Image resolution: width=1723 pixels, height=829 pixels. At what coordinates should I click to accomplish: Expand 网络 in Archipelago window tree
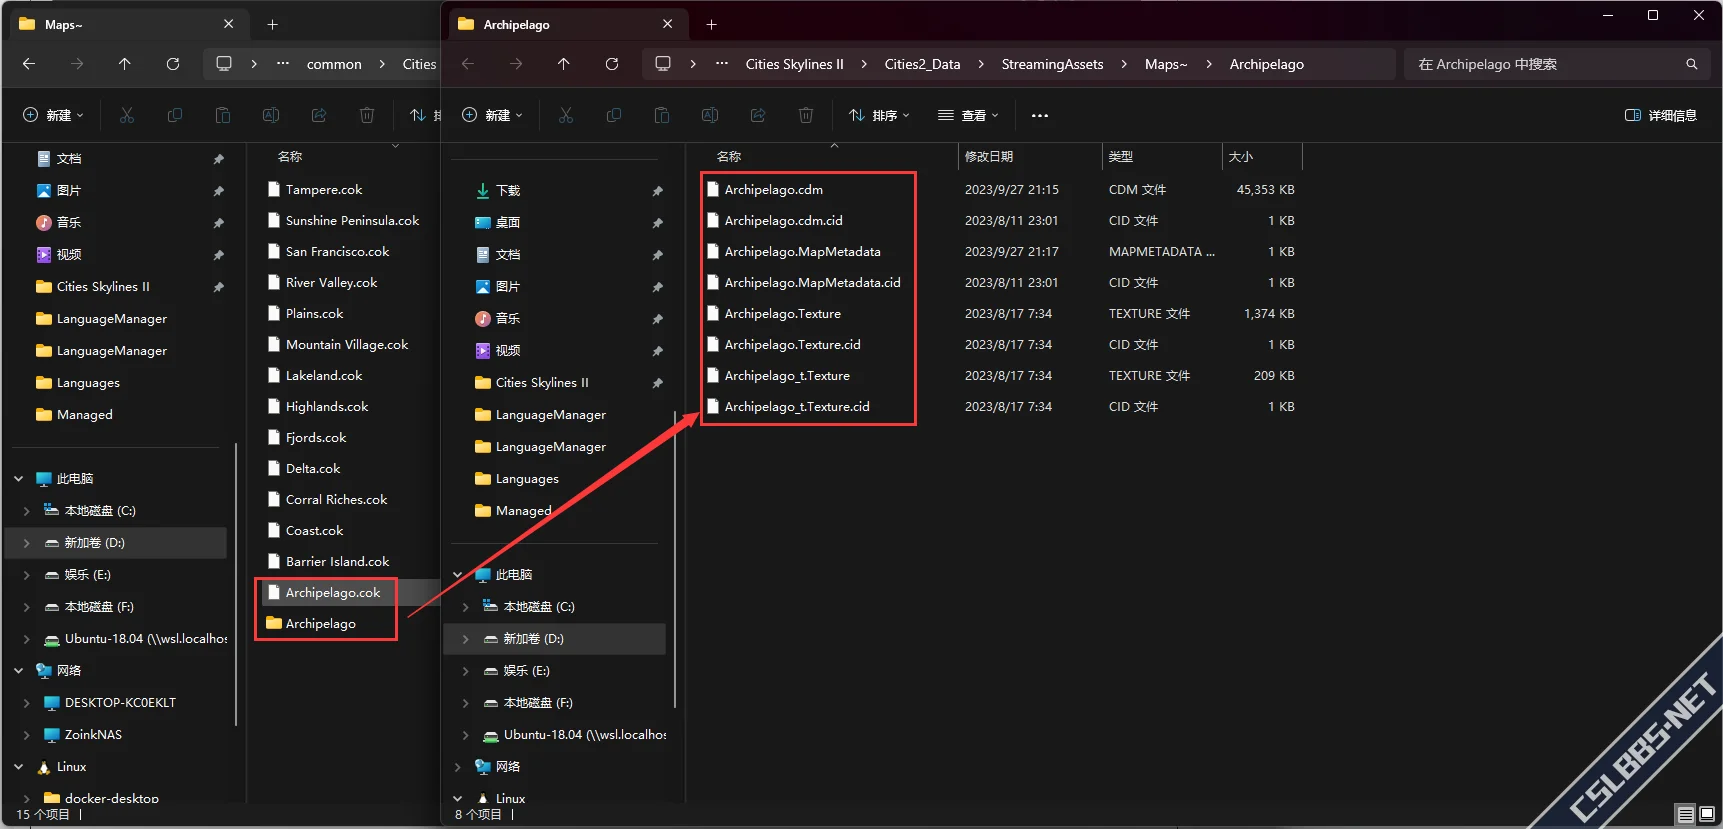tap(458, 767)
